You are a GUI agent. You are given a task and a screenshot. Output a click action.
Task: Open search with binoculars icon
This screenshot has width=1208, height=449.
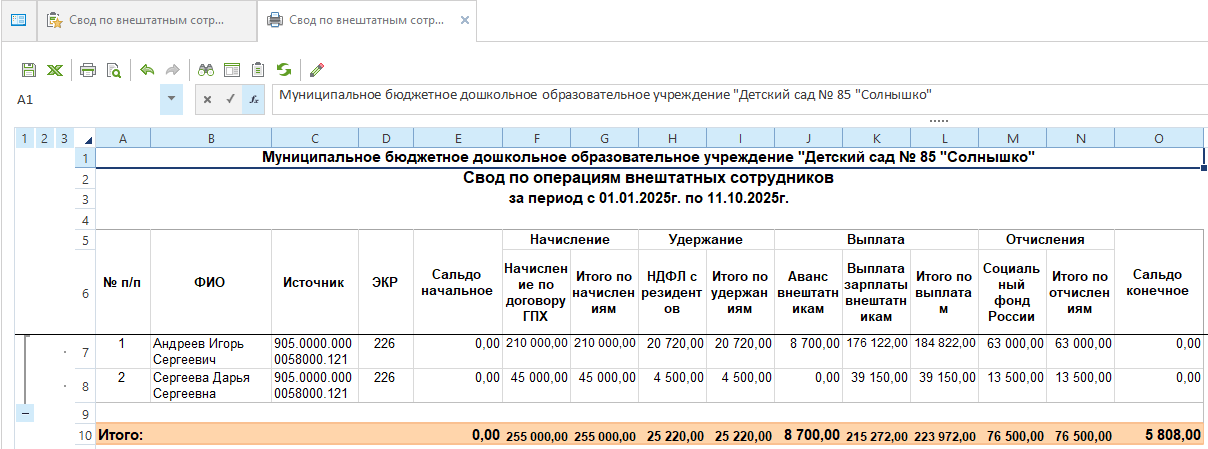click(206, 70)
